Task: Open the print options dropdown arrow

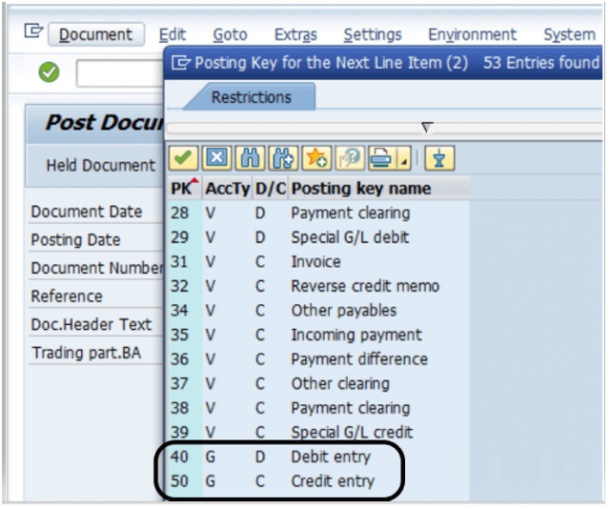Action: [x=402, y=159]
